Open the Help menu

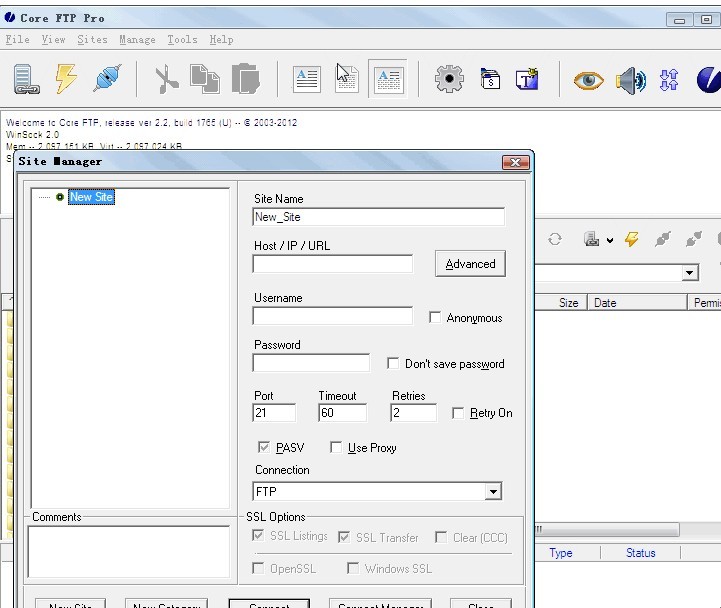point(221,40)
